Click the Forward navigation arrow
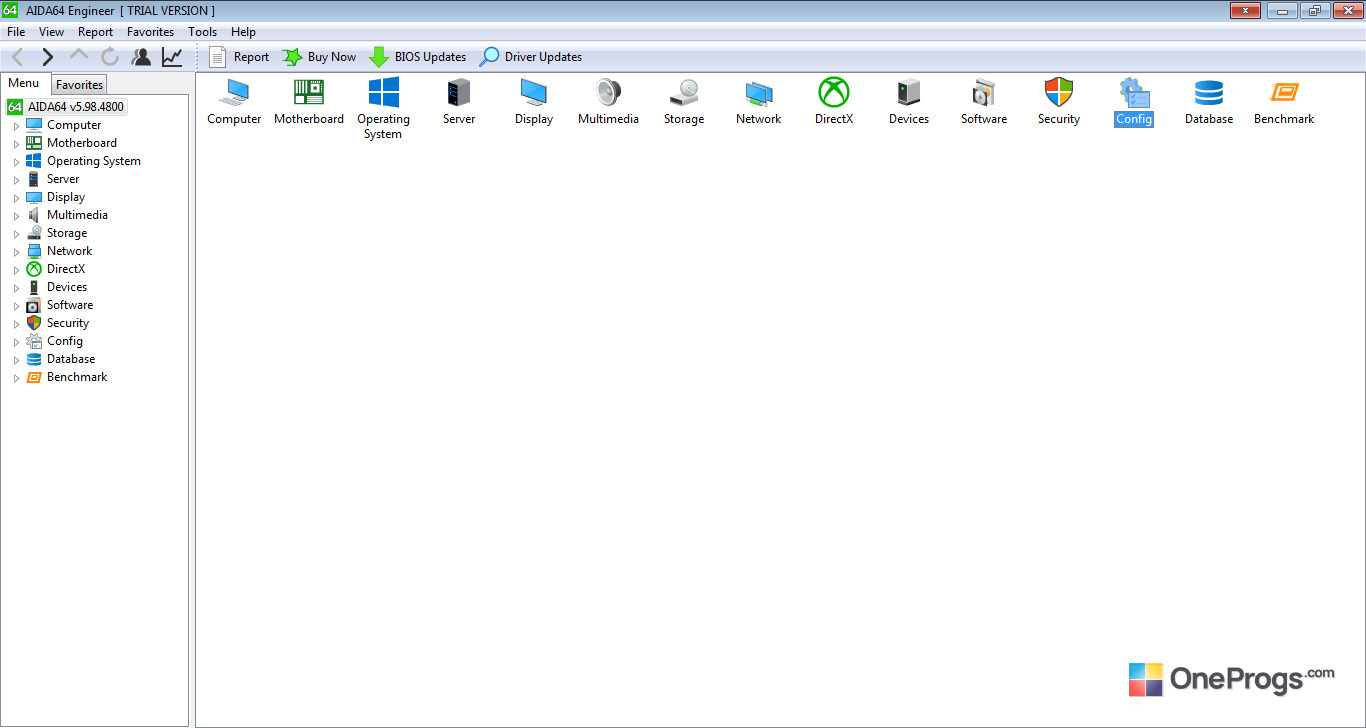This screenshot has width=1366, height=728. (x=47, y=57)
